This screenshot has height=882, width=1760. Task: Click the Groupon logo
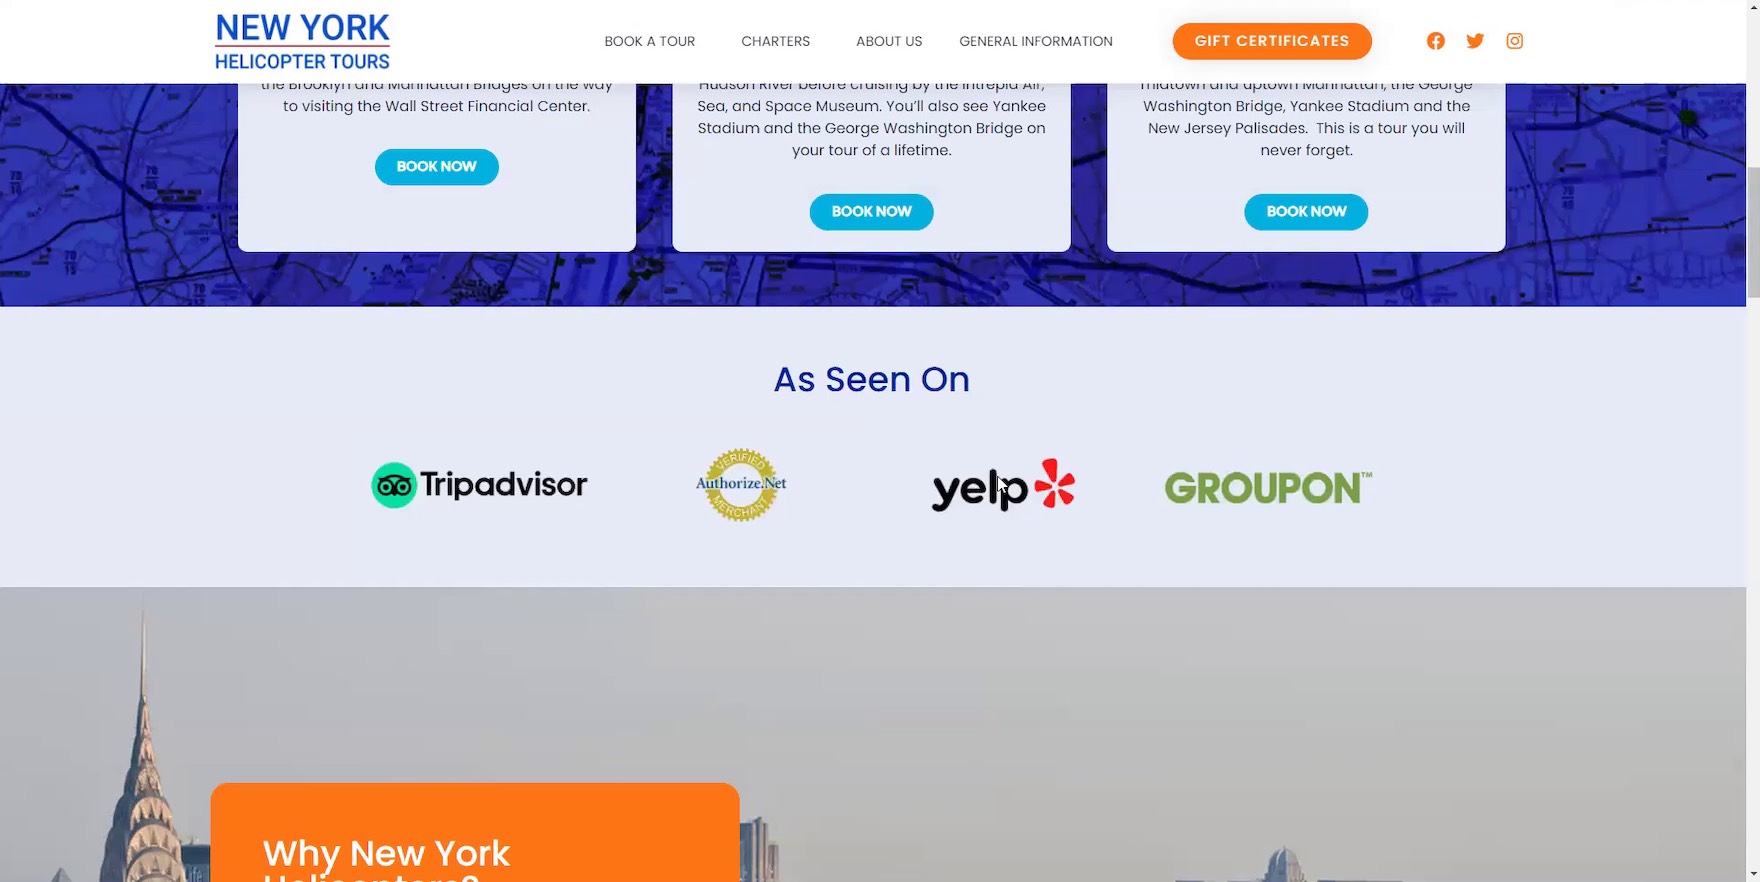point(1268,488)
